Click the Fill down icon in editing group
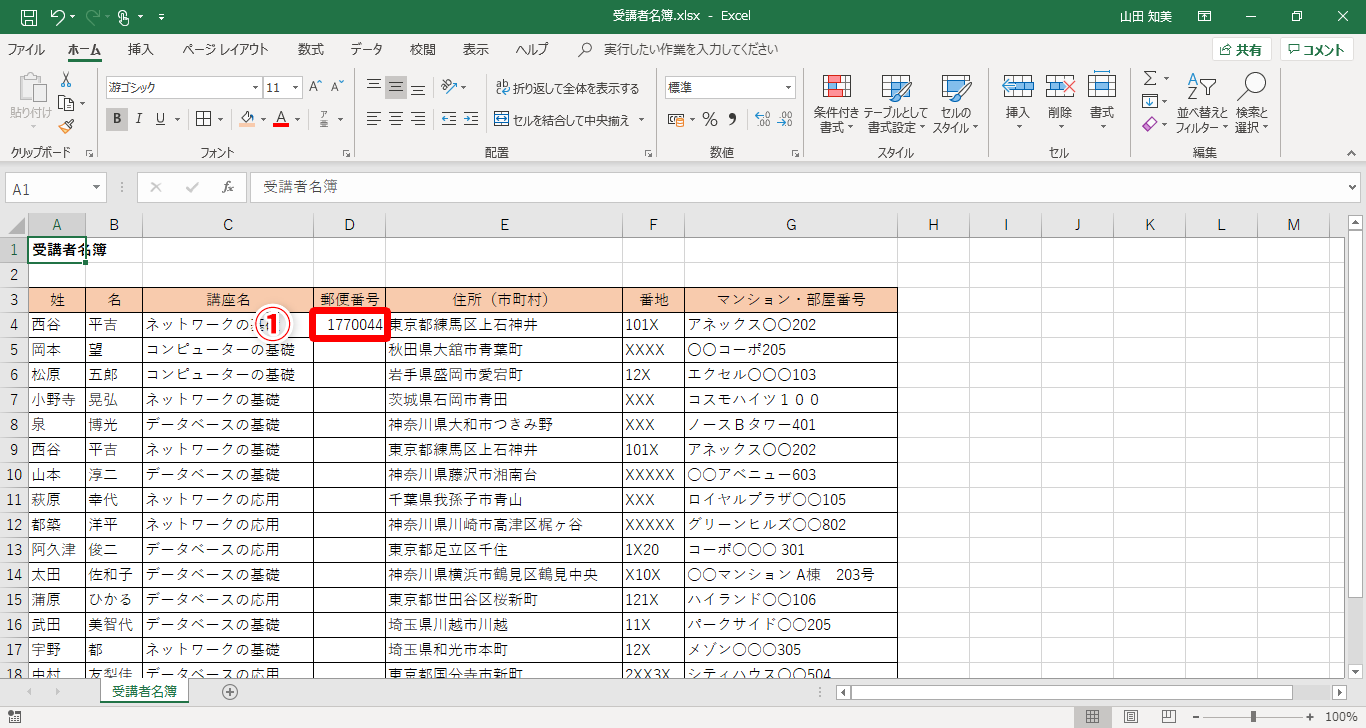Image resolution: width=1366 pixels, height=728 pixels. (1150, 101)
